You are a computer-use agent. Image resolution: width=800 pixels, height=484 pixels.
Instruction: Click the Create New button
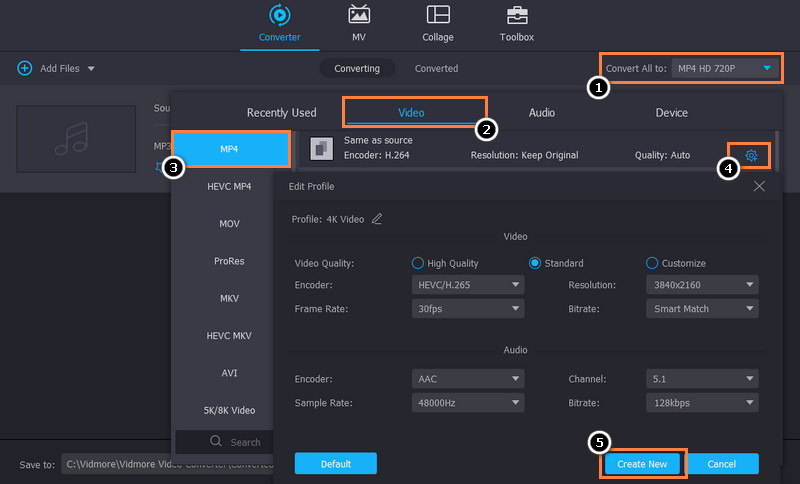642,464
